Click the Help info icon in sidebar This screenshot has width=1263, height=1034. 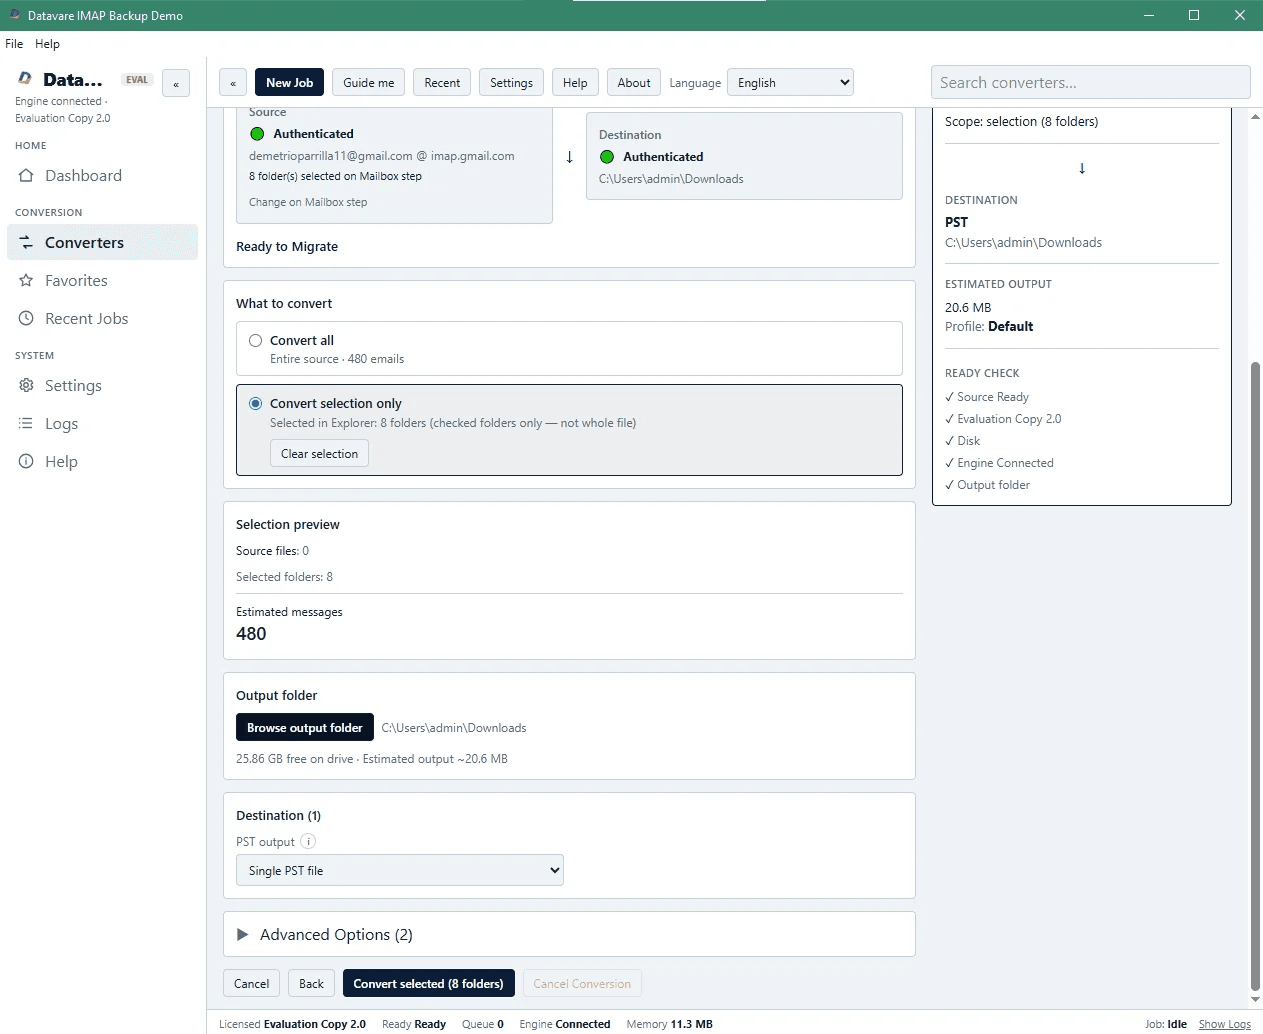tap(26, 461)
